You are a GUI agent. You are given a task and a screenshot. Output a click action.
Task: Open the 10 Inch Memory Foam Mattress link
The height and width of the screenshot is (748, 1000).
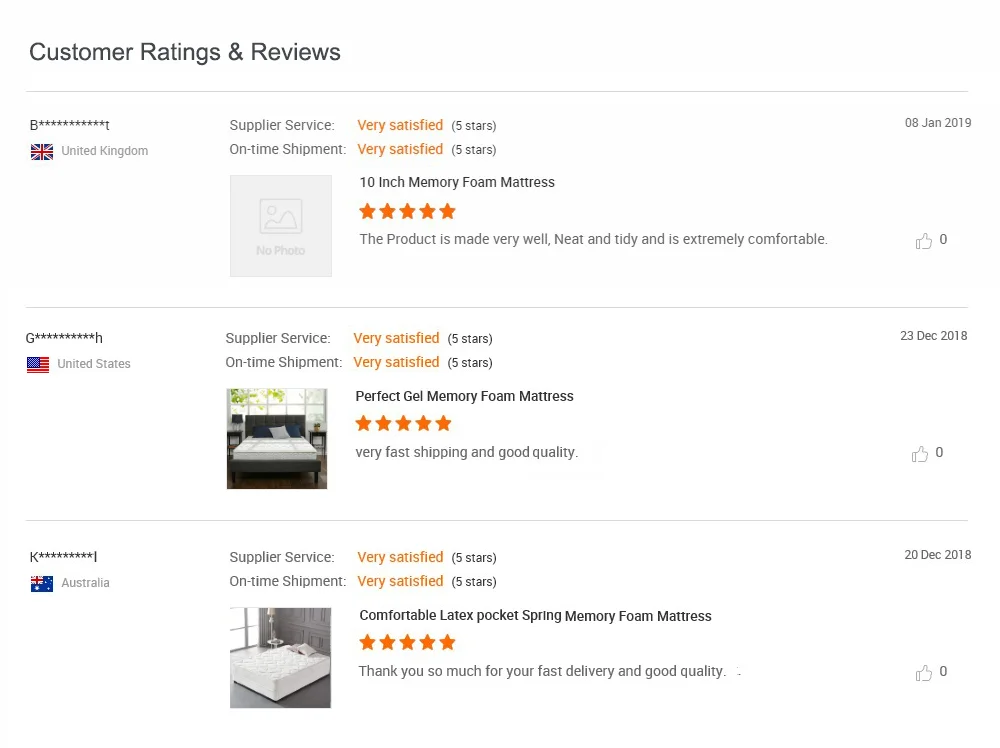457,183
